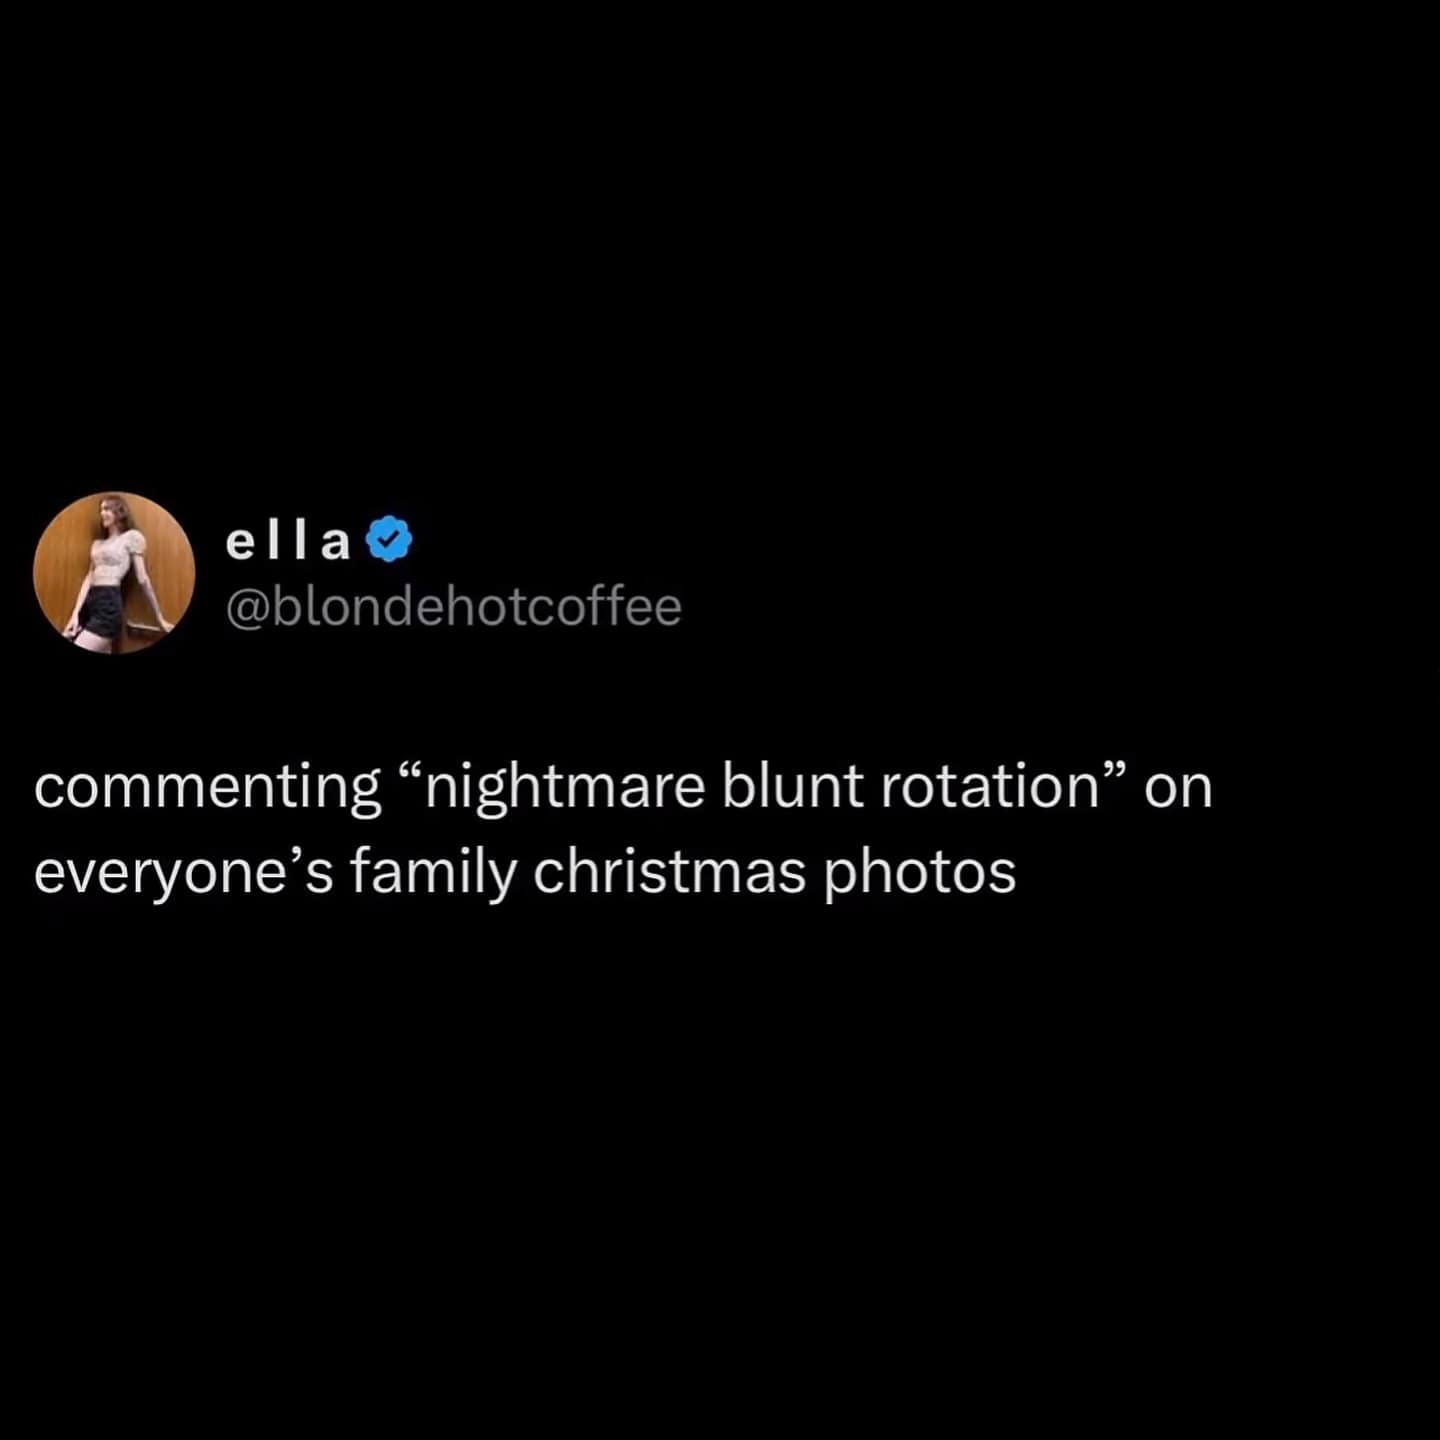Click the display name "ella"
This screenshot has width=1440, height=1440.
pos(288,541)
